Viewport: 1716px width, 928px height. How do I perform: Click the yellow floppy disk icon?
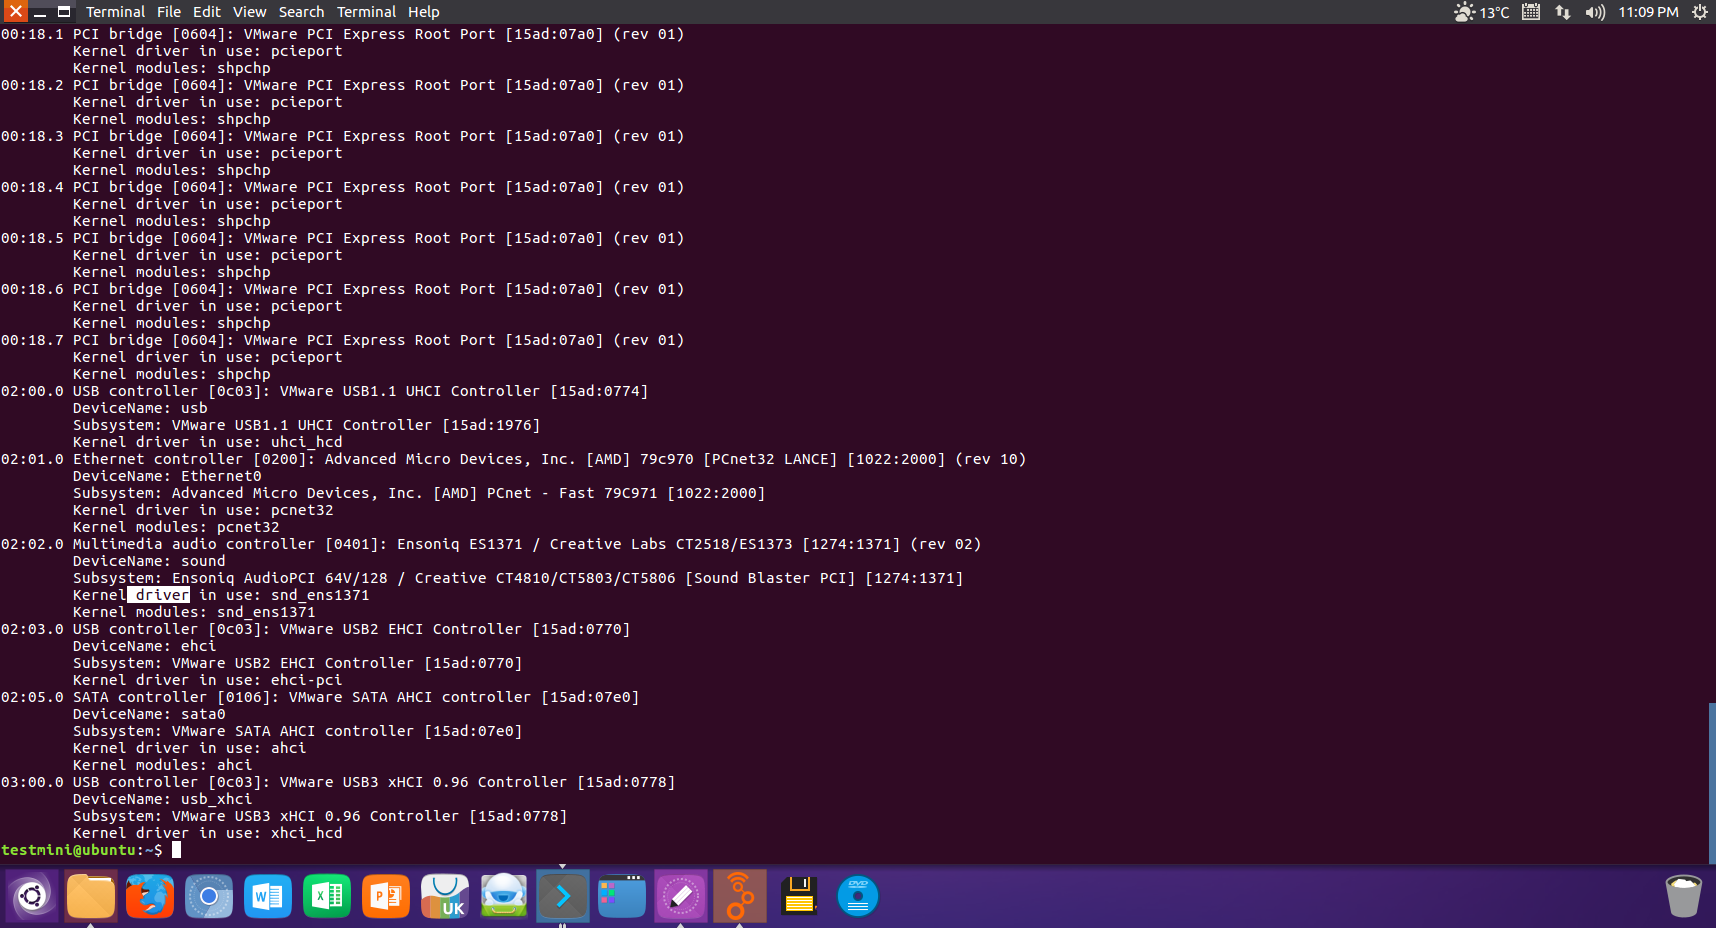[799, 896]
